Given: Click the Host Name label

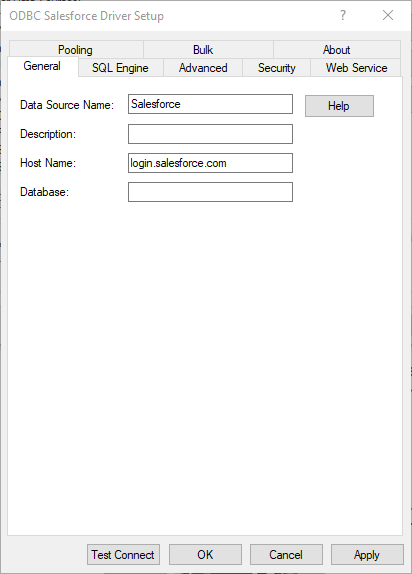Looking at the screenshot, I should 48,163.
